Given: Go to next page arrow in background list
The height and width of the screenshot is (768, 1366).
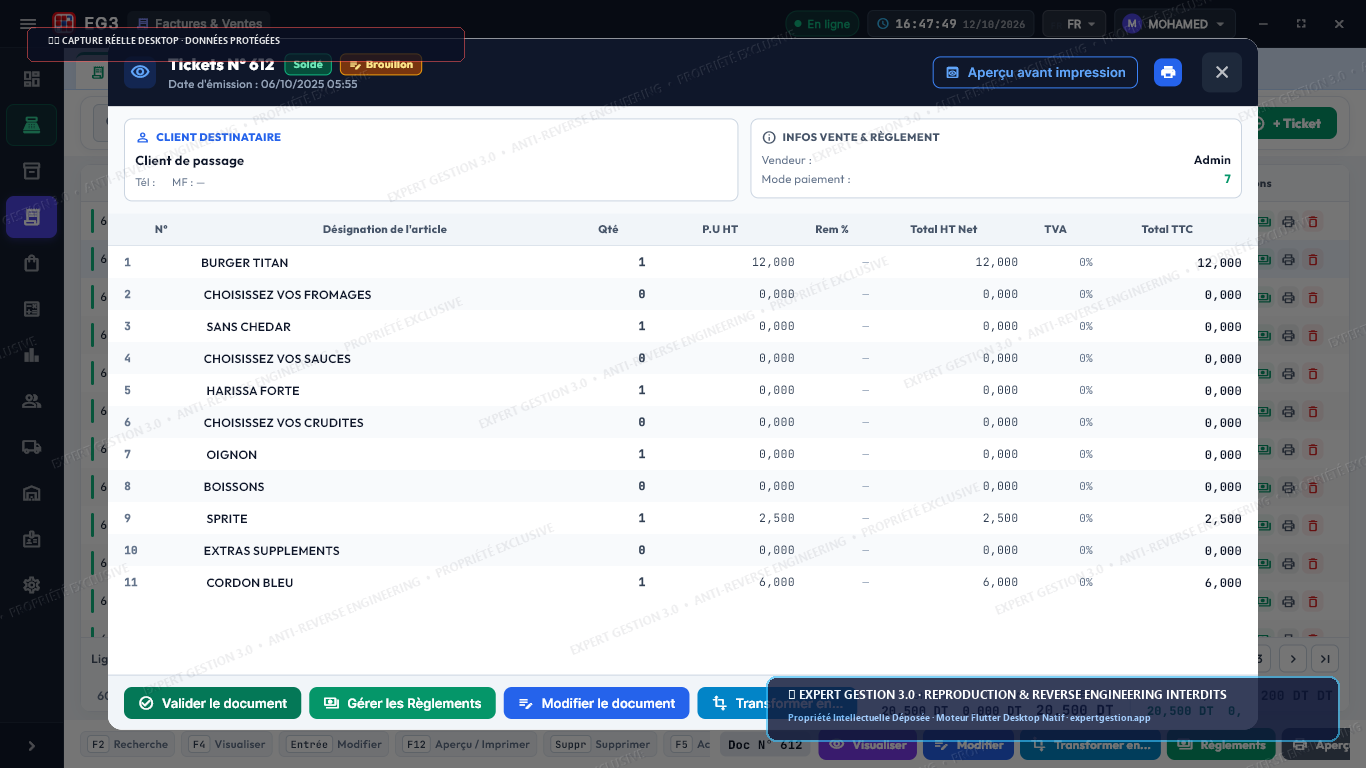Looking at the screenshot, I should (x=1294, y=659).
